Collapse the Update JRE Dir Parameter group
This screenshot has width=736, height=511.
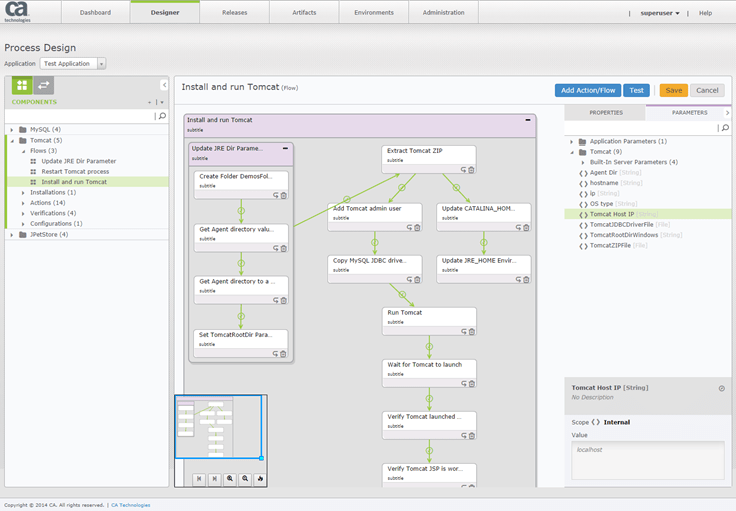pyautogui.click(x=285, y=148)
